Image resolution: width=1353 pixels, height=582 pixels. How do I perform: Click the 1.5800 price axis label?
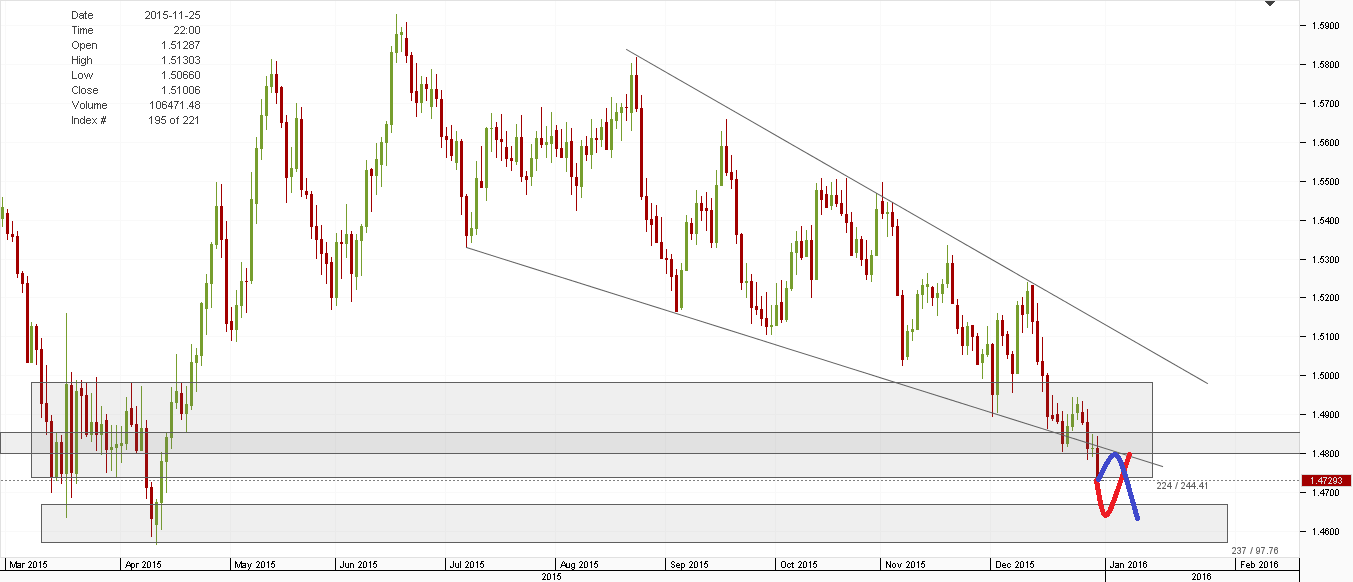click(x=1323, y=65)
